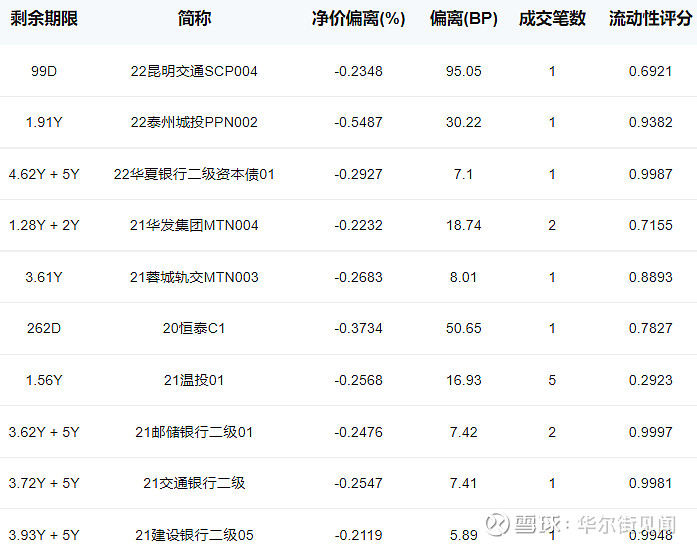This screenshot has height=546, width=697.
Task: Select bond 22昆明交通SCP004
Action: pos(194,71)
